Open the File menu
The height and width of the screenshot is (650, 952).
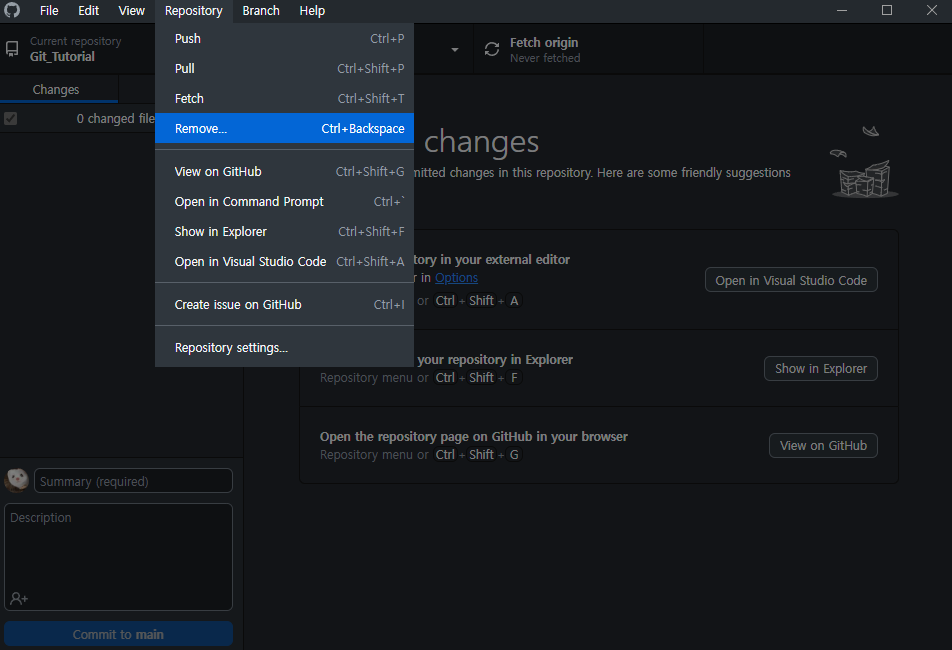click(x=49, y=11)
